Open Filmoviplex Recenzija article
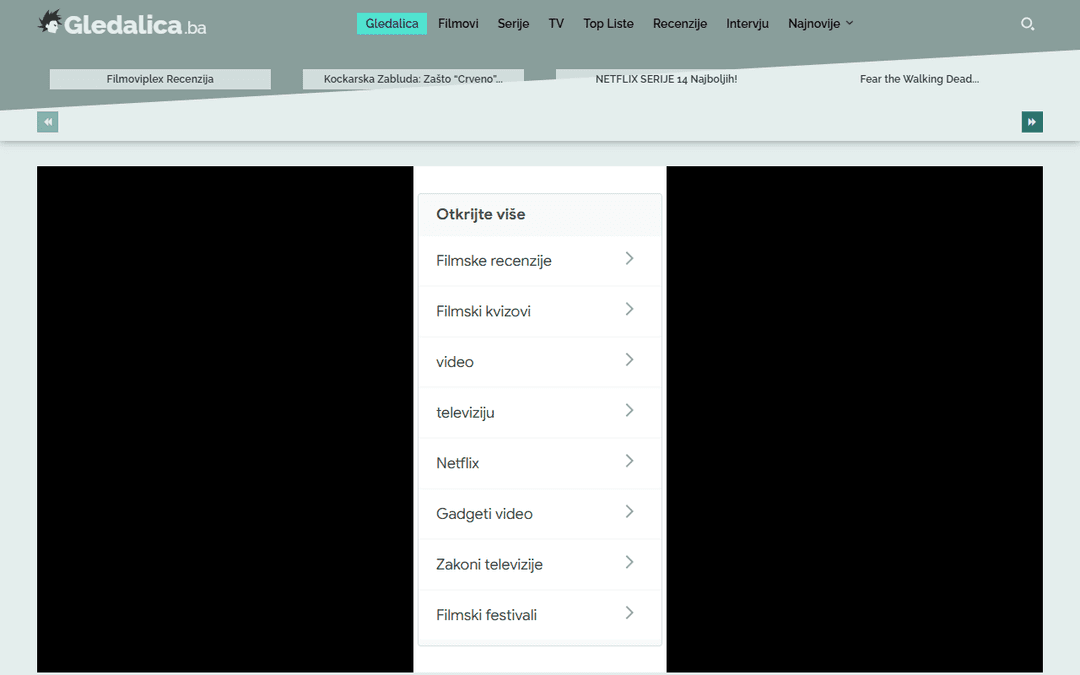Viewport: 1080px width, 675px height. coord(160,79)
